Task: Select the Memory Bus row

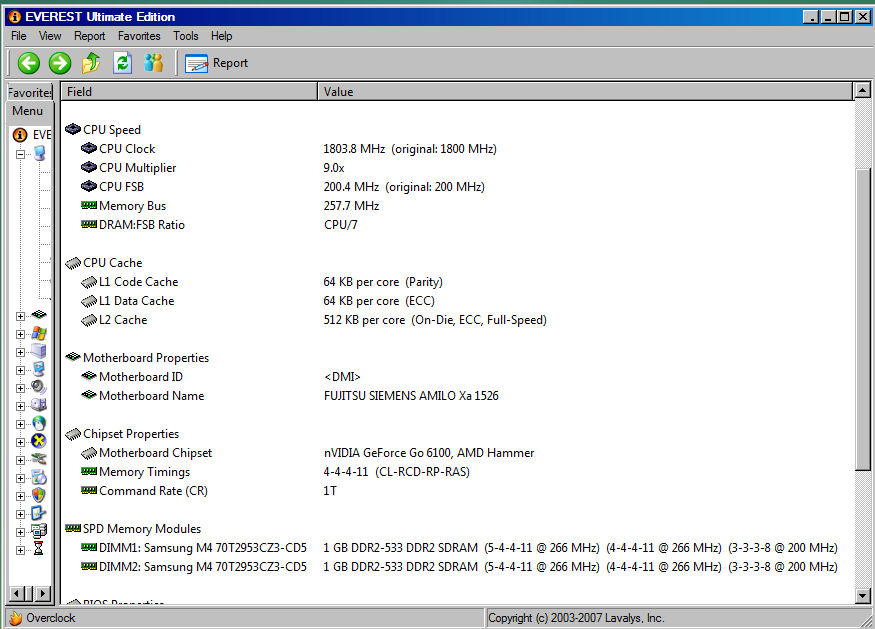Action: (x=456, y=206)
